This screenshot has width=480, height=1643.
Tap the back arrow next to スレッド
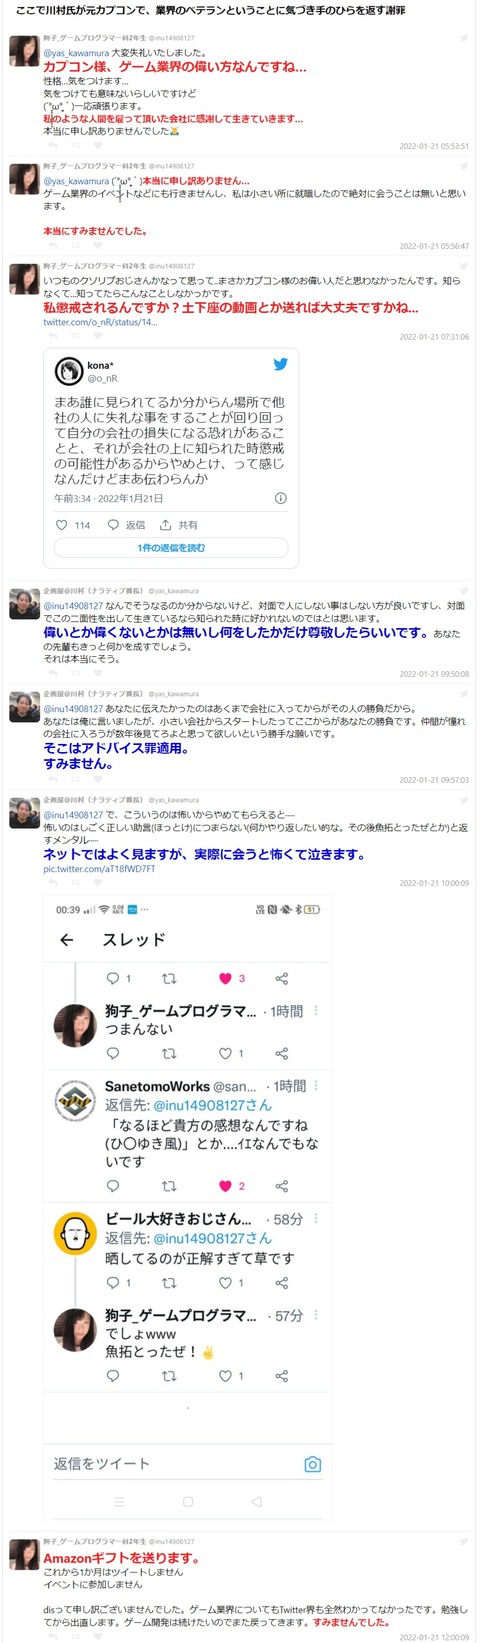click(67, 940)
